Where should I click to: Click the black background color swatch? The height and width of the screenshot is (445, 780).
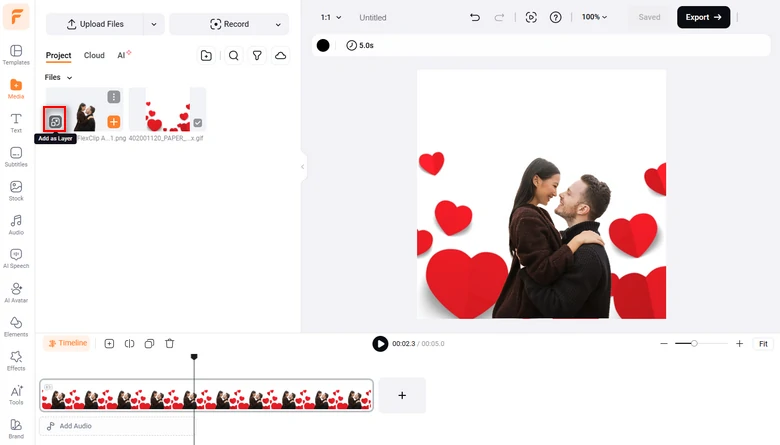pyautogui.click(x=323, y=45)
